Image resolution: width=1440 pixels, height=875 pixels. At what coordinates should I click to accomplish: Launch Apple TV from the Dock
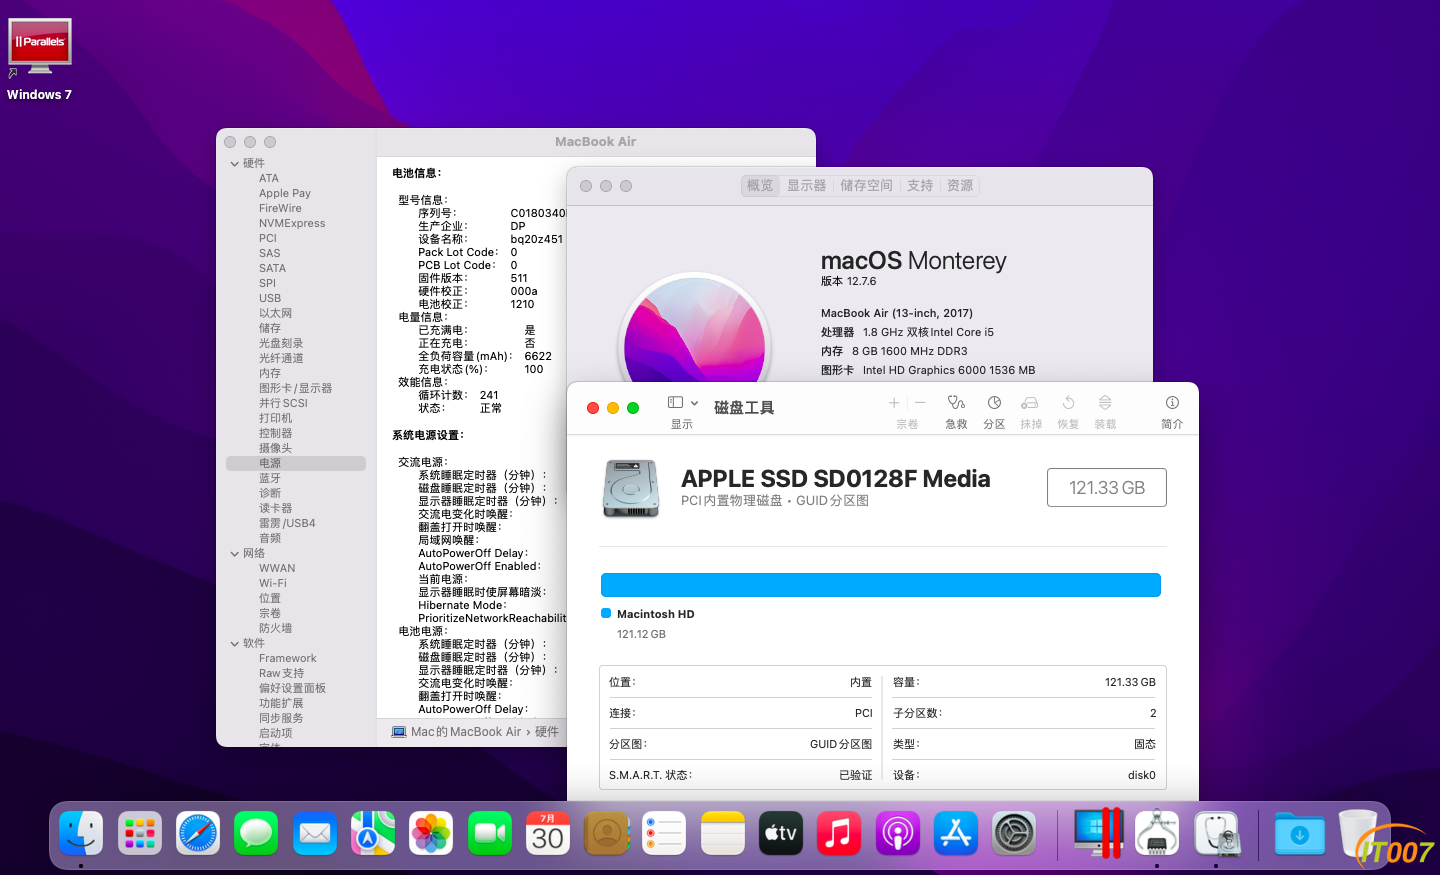781,833
